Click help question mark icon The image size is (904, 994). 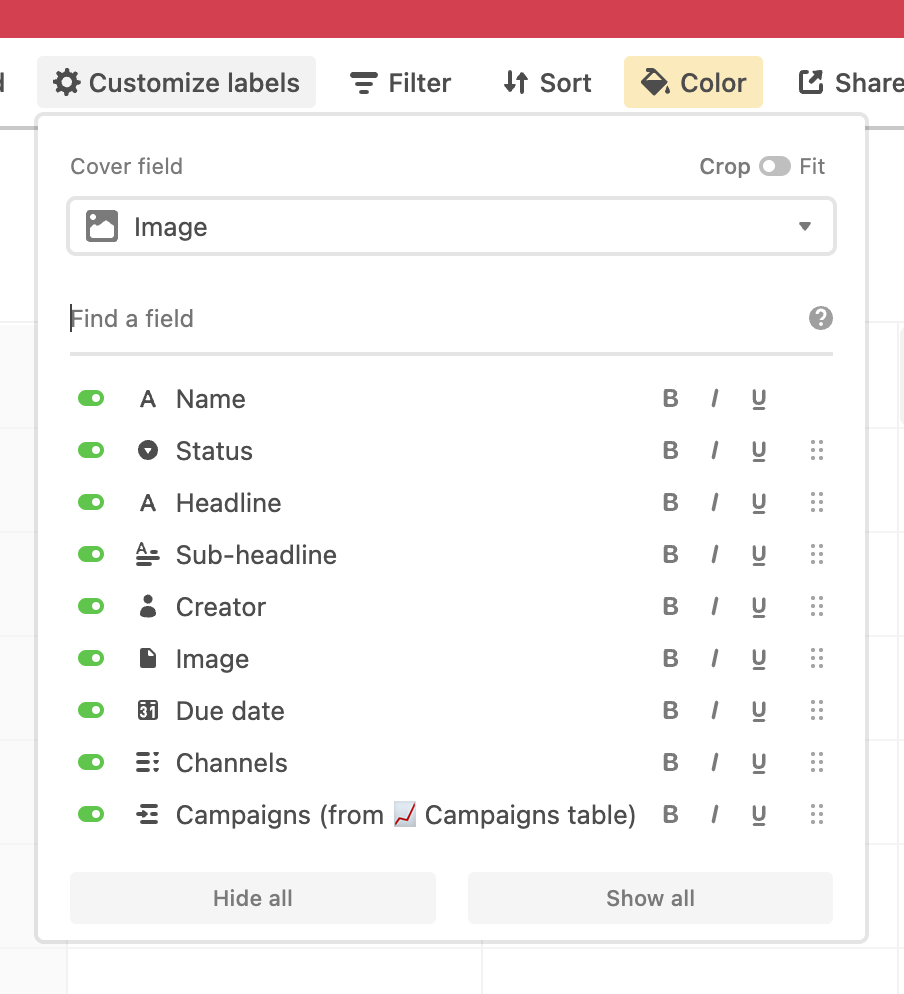coord(821,318)
